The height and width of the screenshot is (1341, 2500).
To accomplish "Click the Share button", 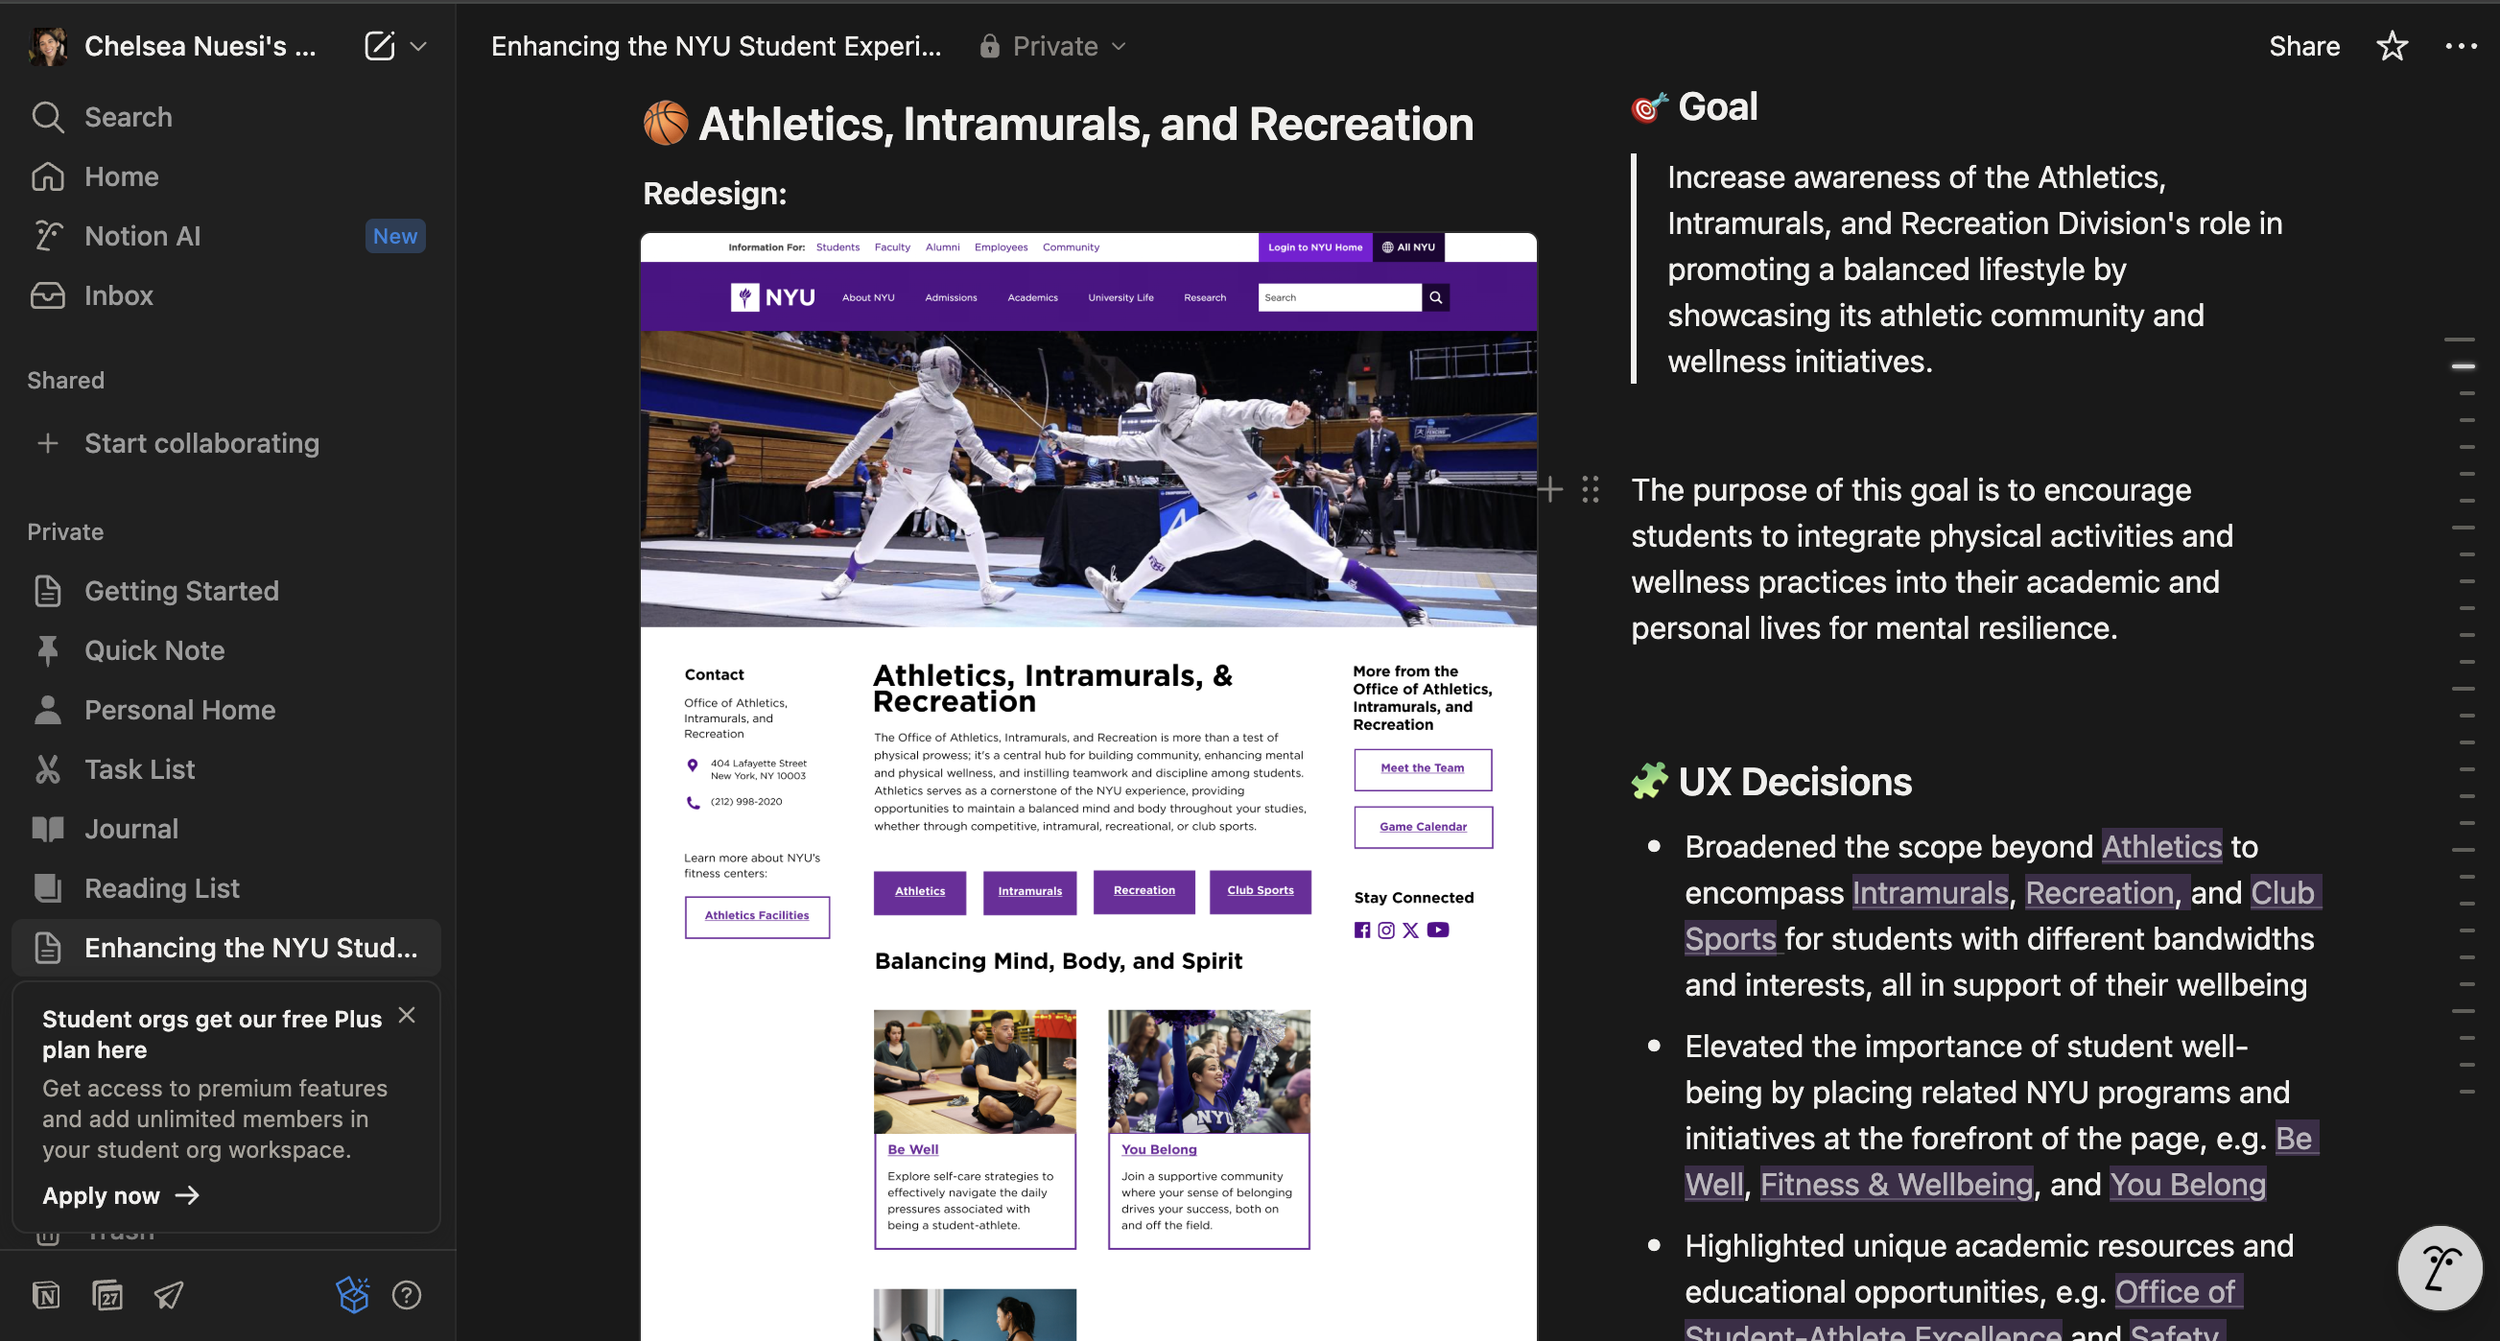I will click(2303, 46).
